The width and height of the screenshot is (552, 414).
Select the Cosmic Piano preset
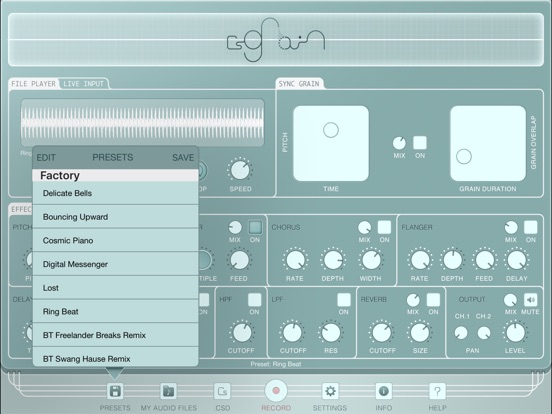115,240
